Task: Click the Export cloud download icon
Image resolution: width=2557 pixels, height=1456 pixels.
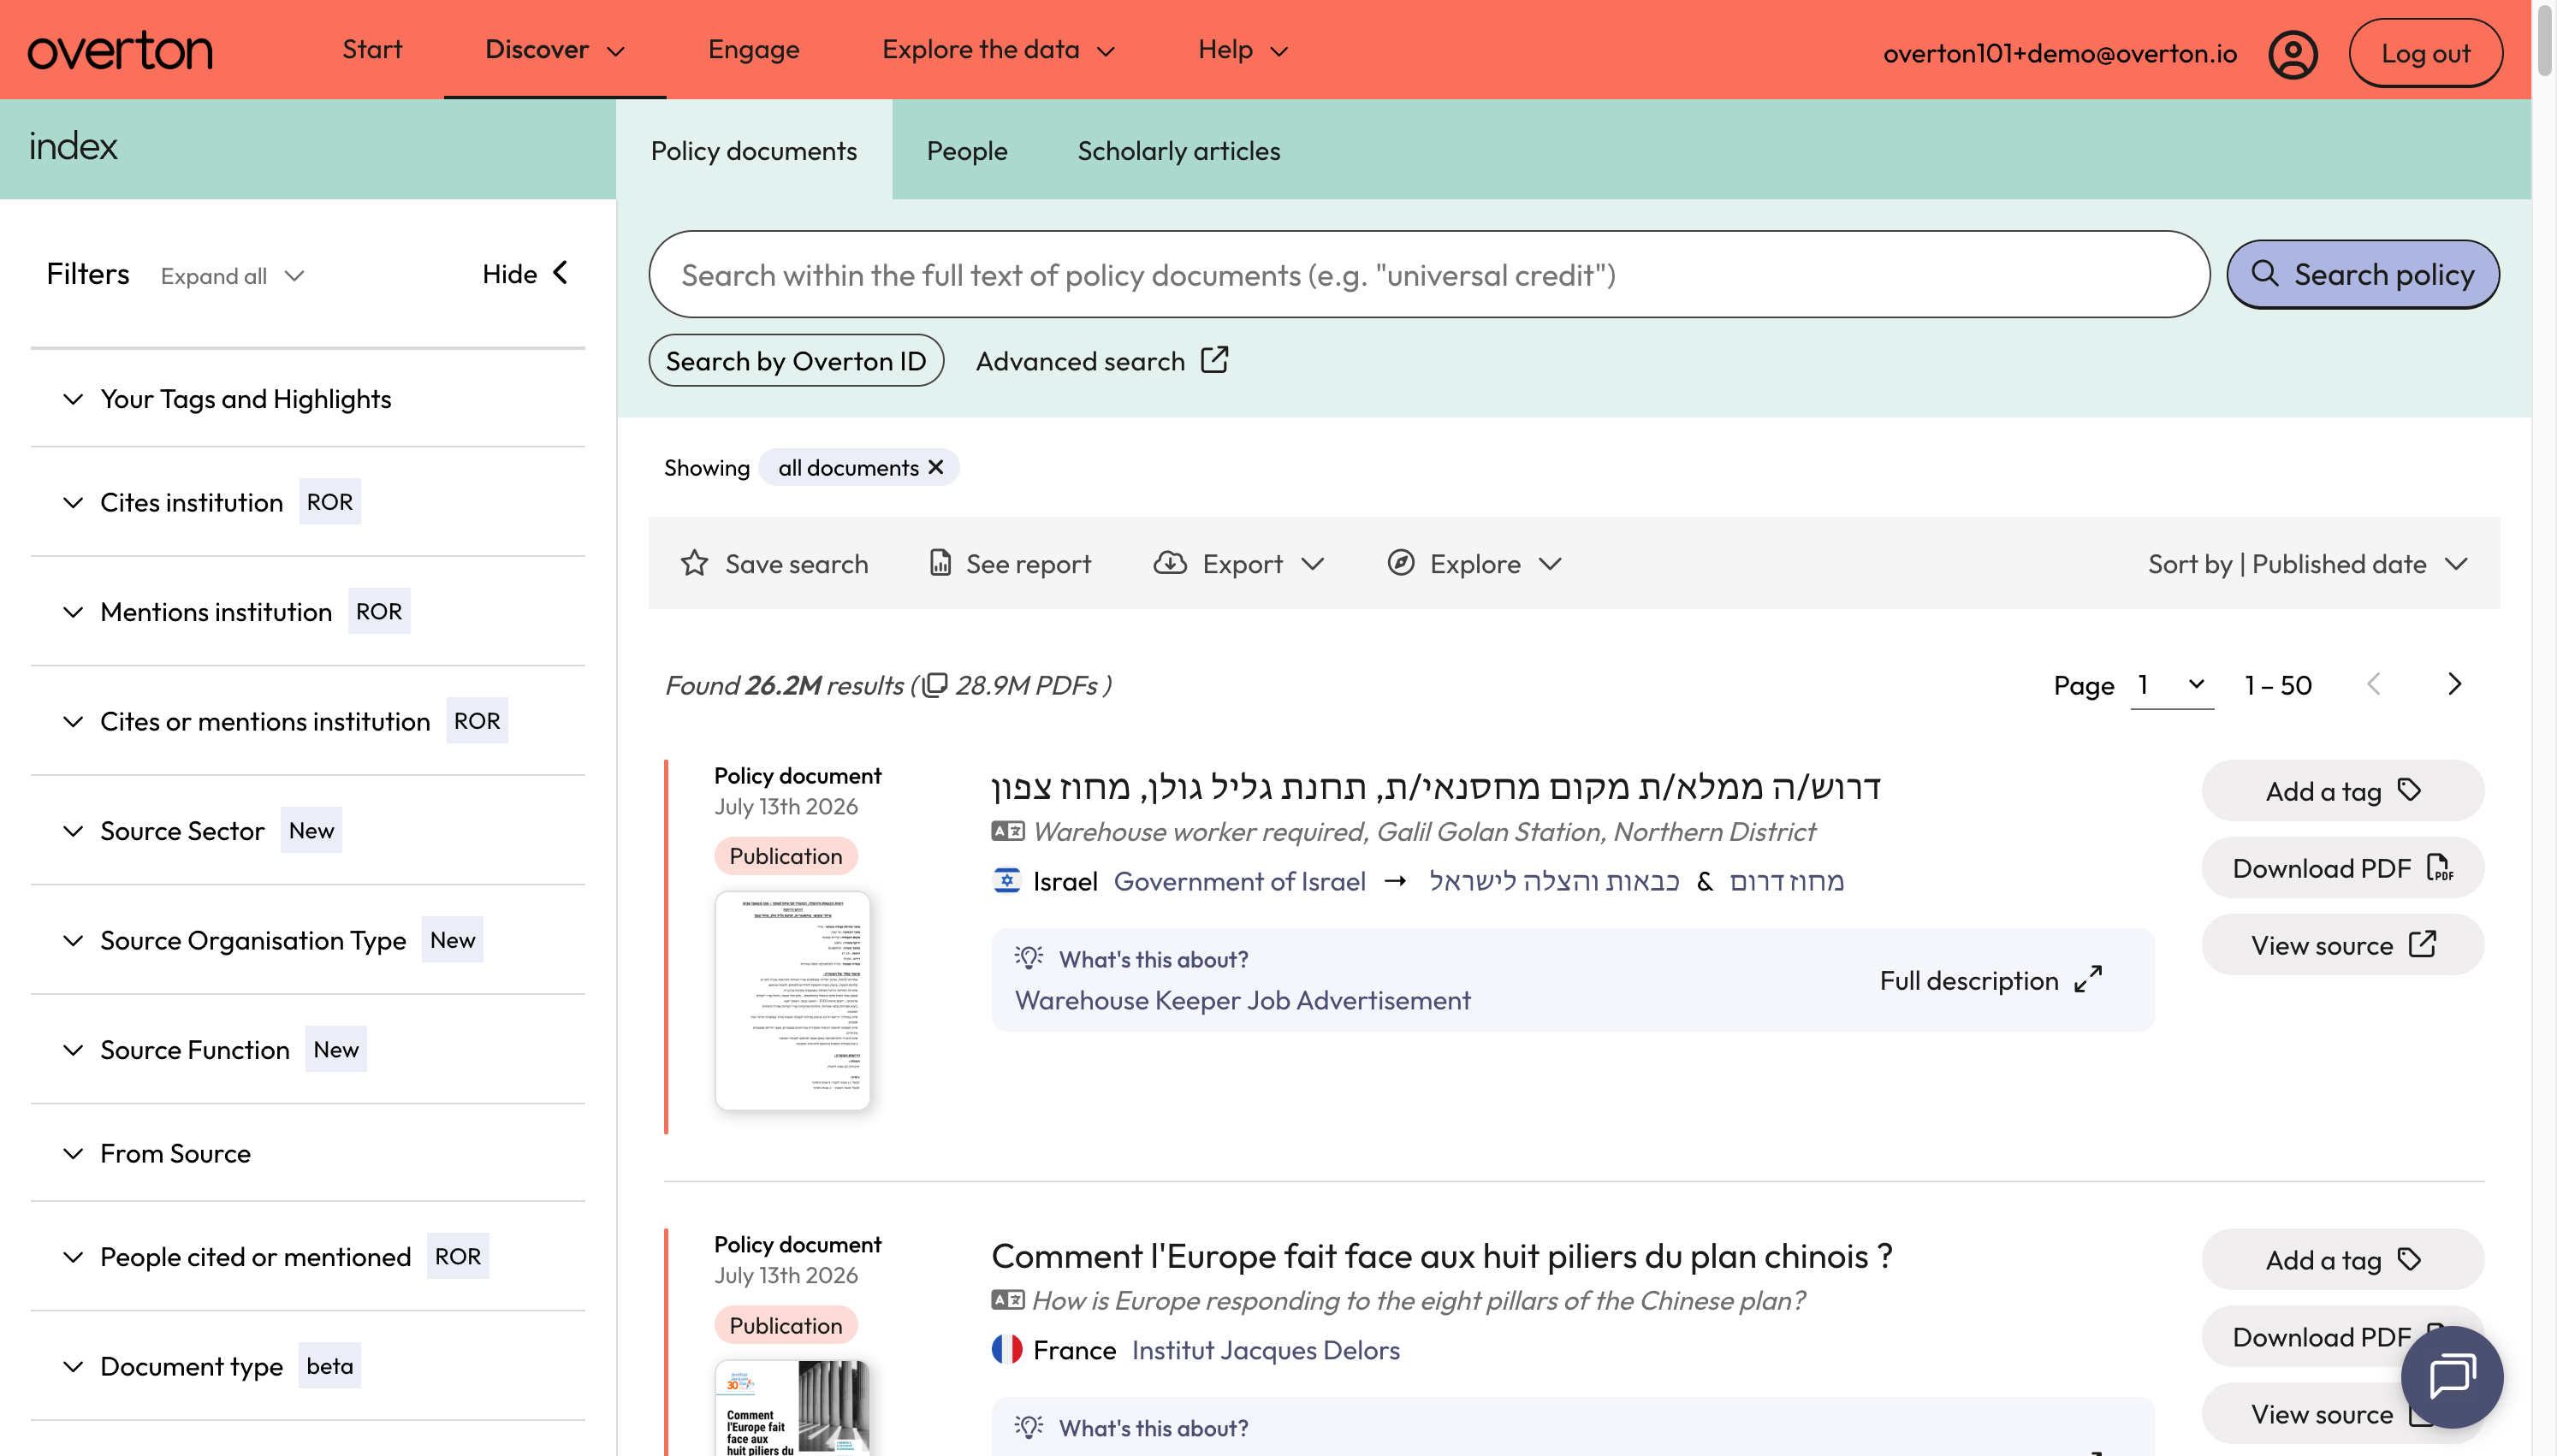Action: [x=1169, y=563]
